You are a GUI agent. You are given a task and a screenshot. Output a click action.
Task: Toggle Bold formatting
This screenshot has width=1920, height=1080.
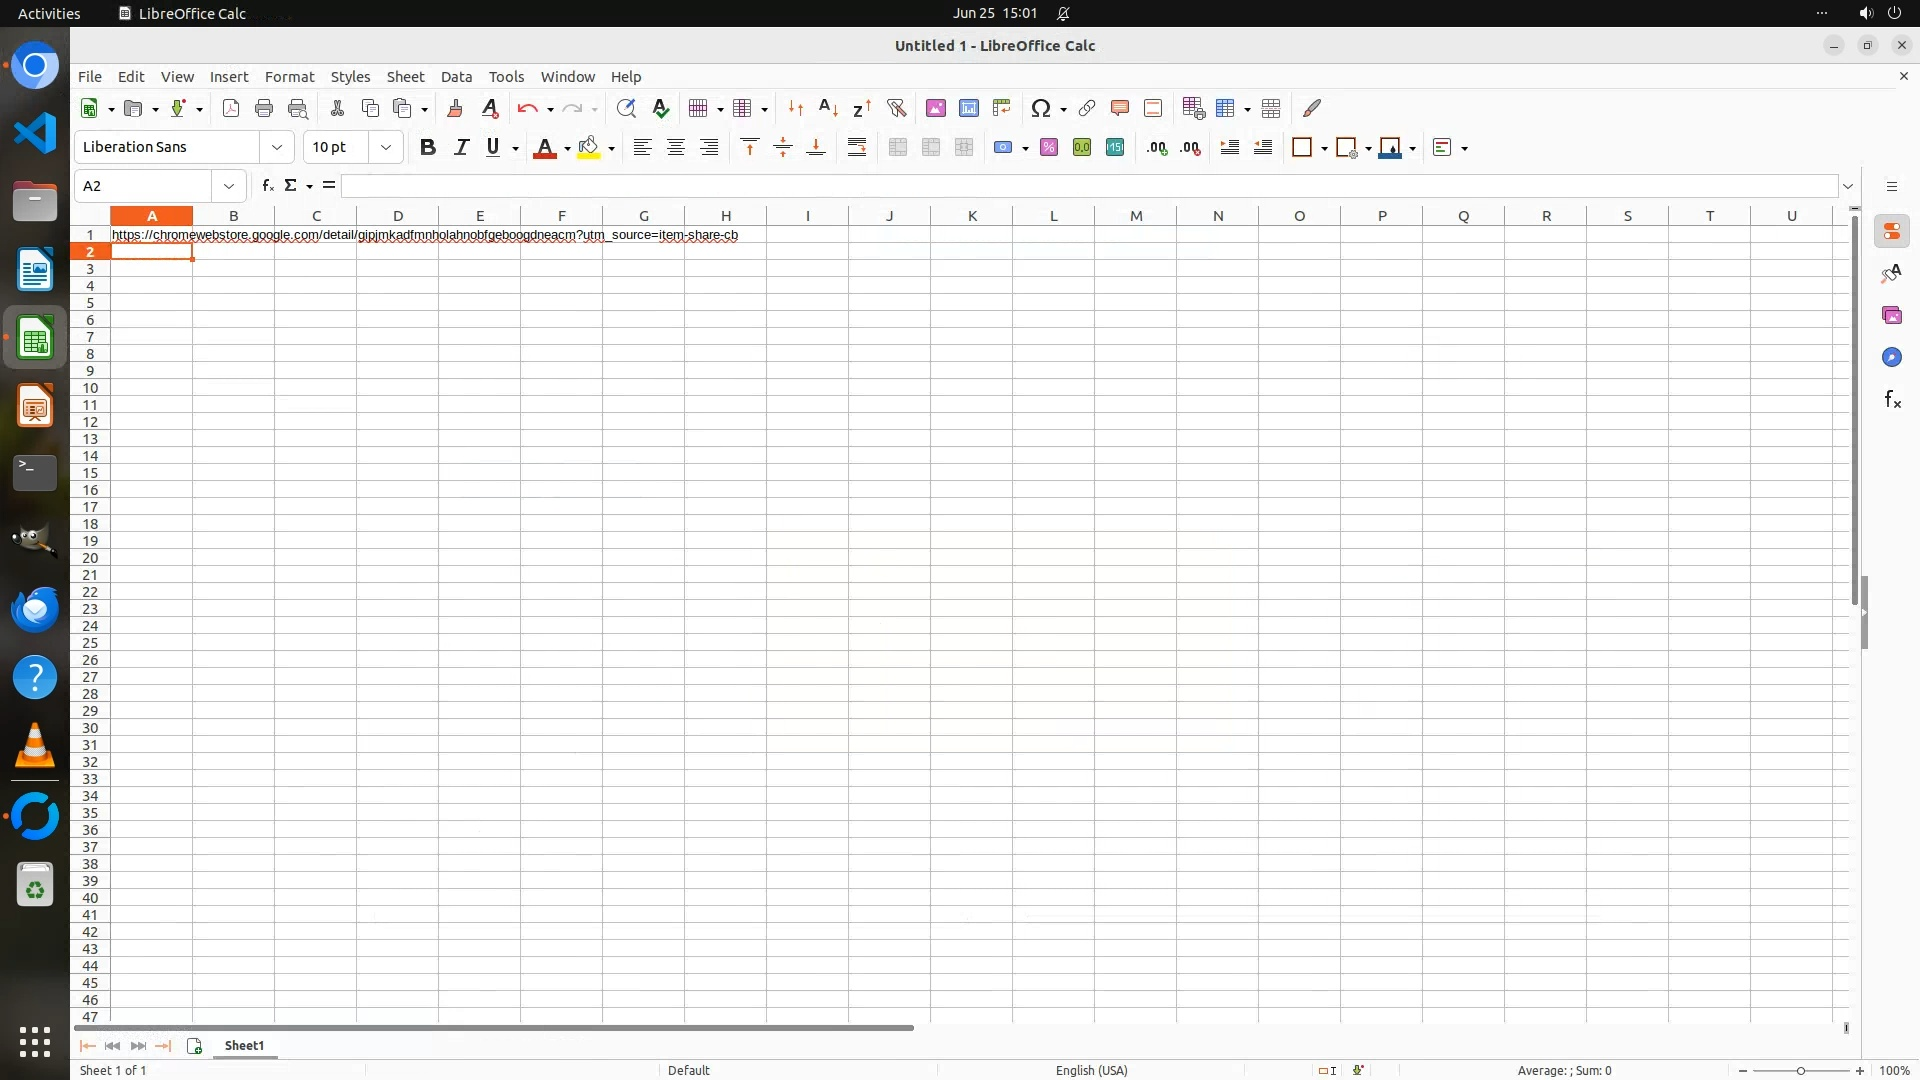(428, 147)
